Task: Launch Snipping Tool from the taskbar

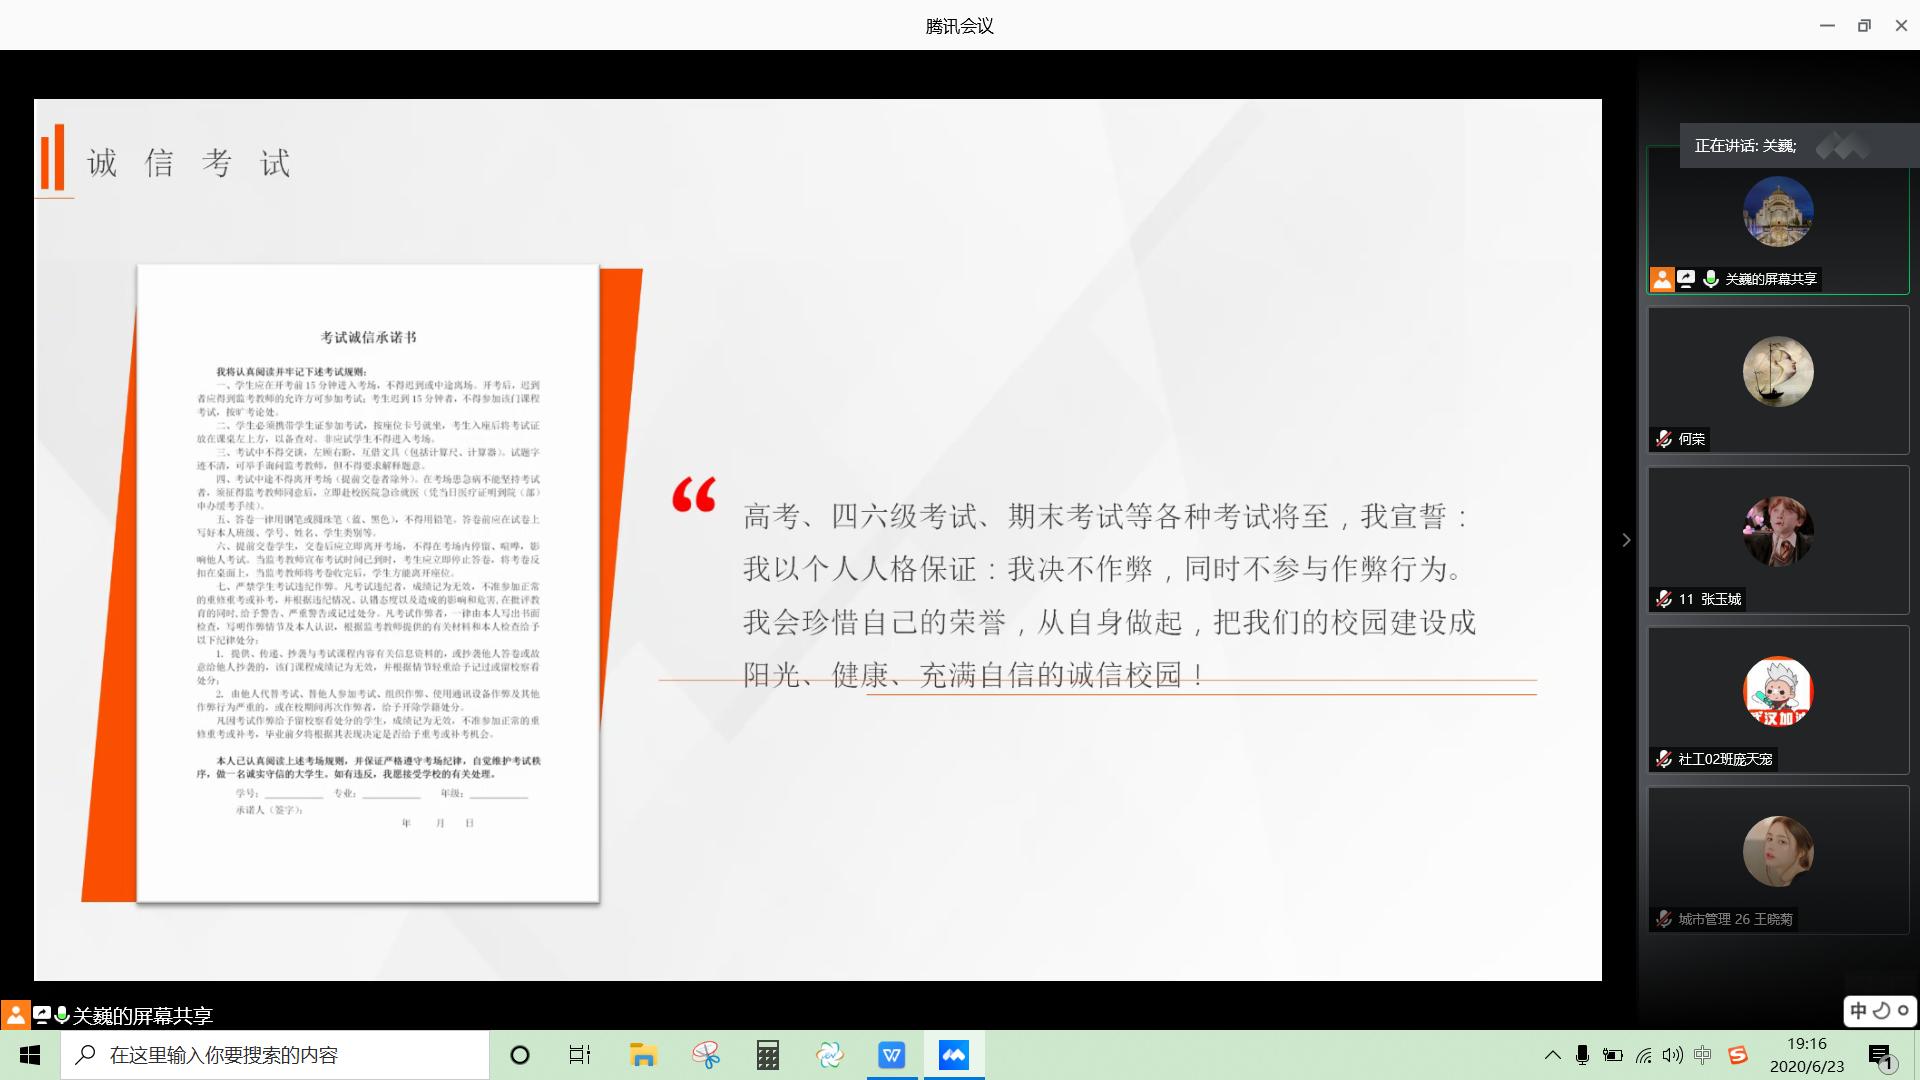Action: click(706, 1055)
